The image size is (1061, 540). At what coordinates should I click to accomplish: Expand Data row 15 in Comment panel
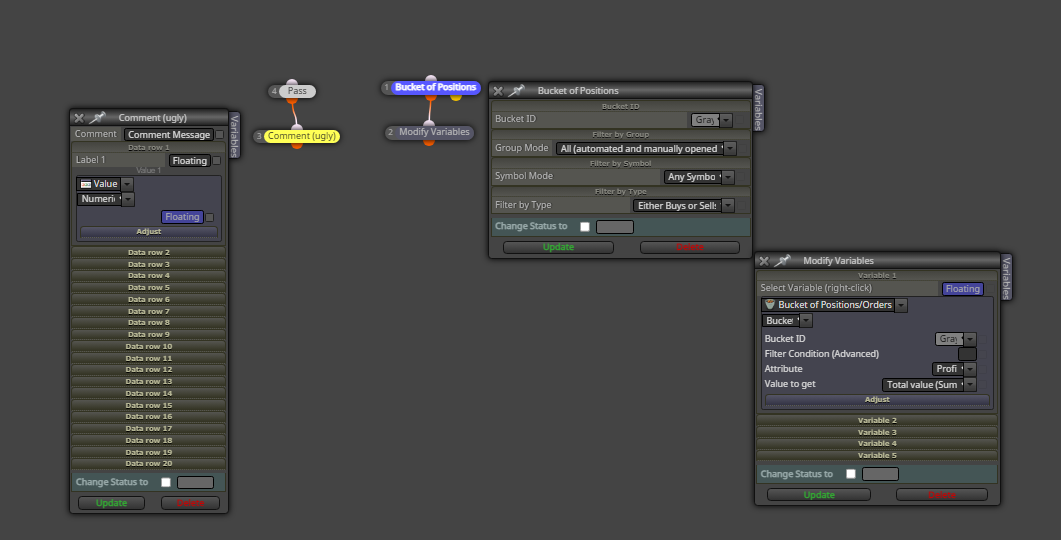tap(149, 405)
